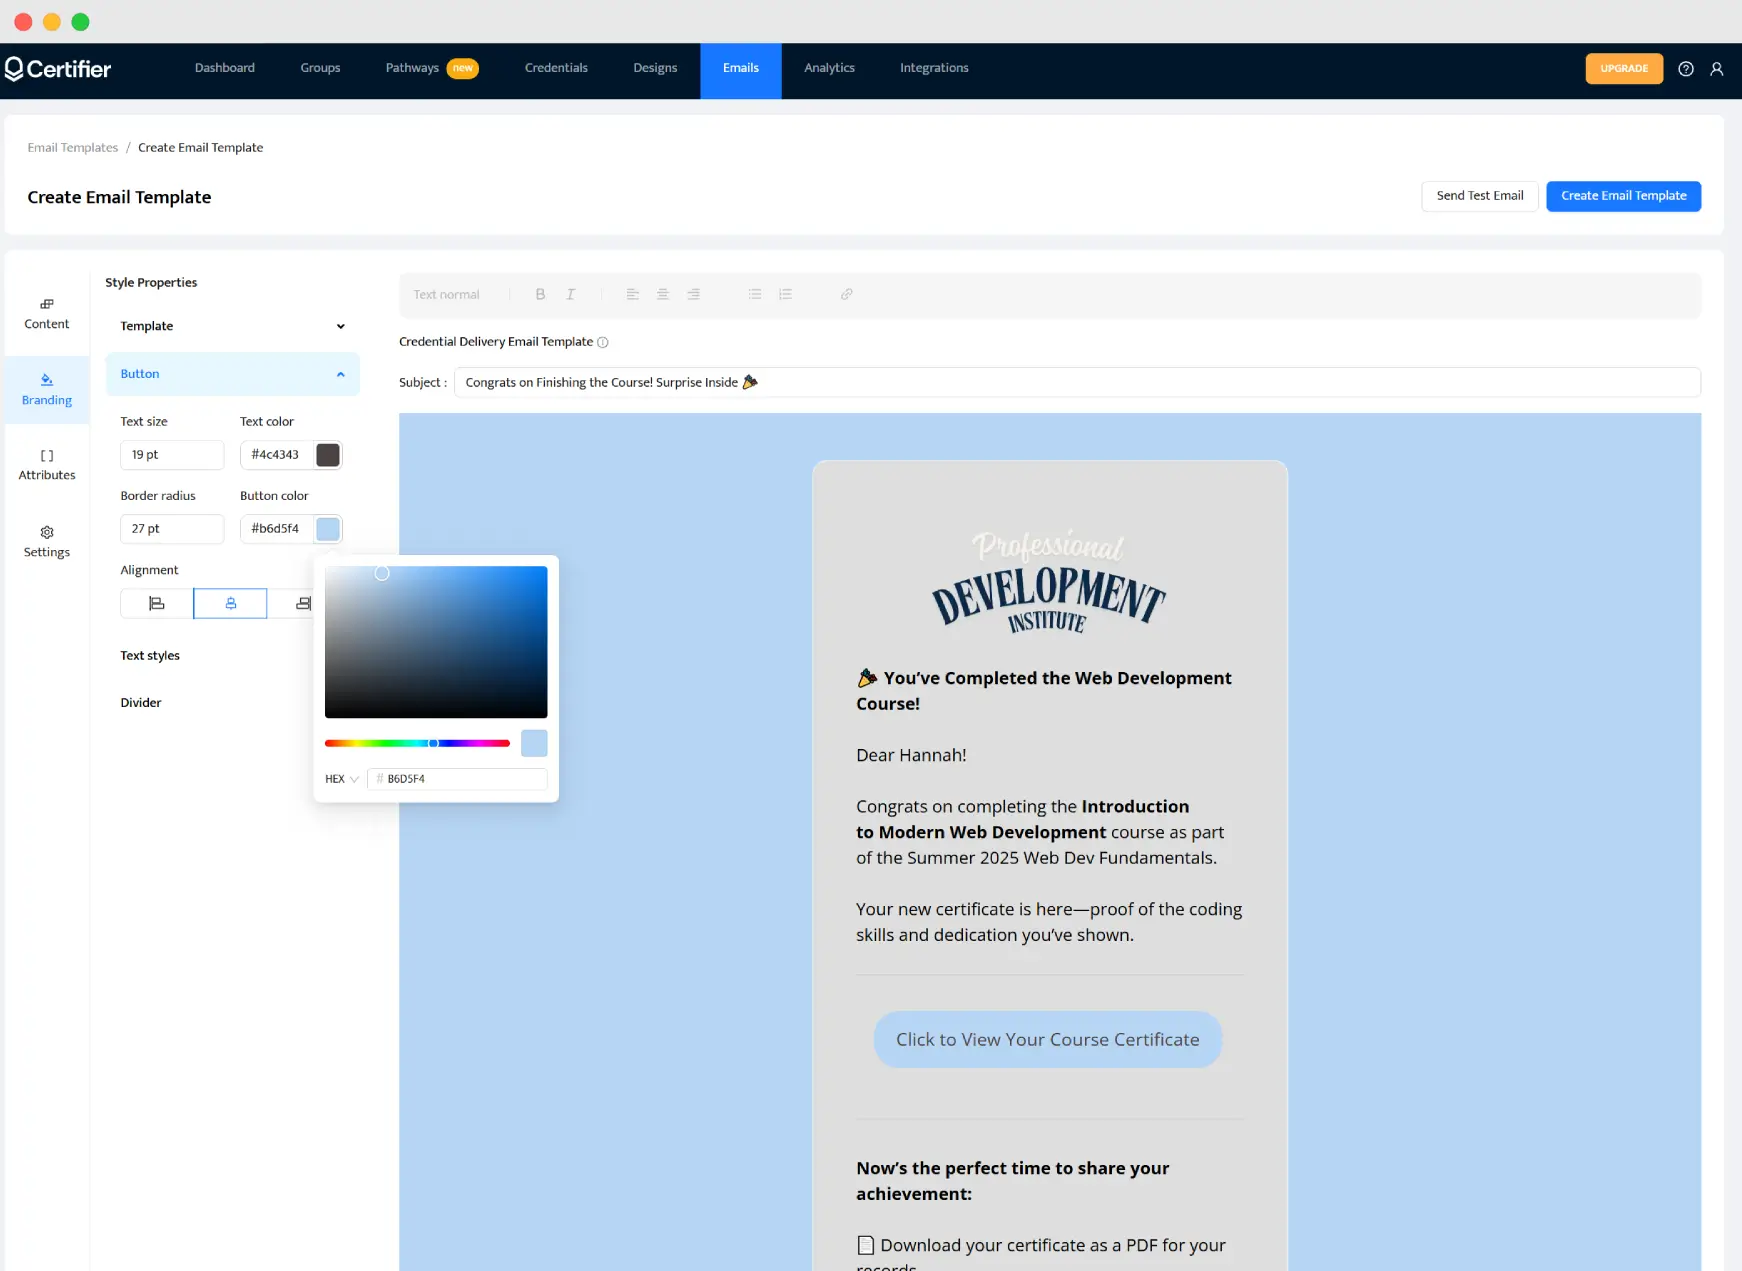Click the Text size 19 pt field

click(x=172, y=455)
